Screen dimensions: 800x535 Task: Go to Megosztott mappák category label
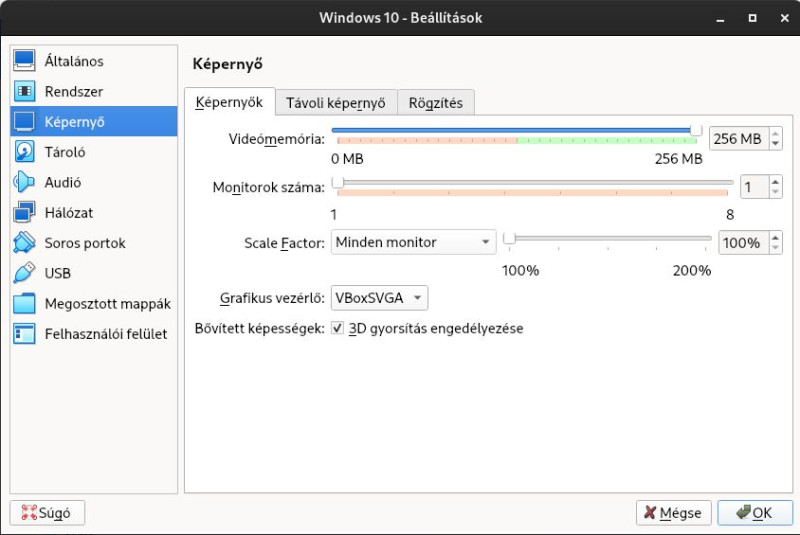click(108, 304)
